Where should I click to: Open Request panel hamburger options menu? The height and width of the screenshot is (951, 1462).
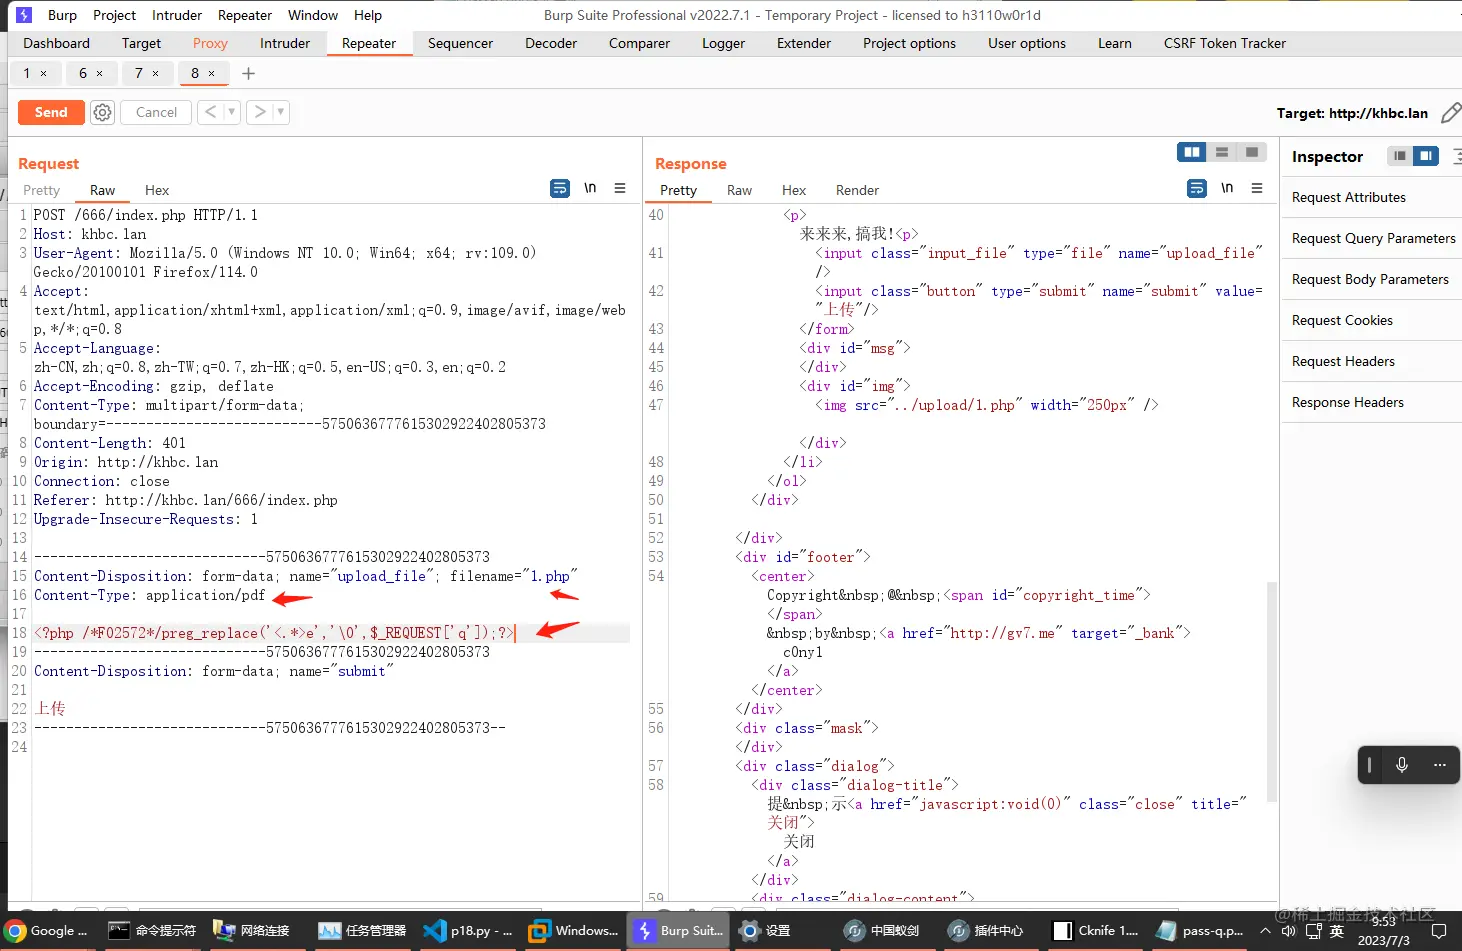[x=620, y=188]
